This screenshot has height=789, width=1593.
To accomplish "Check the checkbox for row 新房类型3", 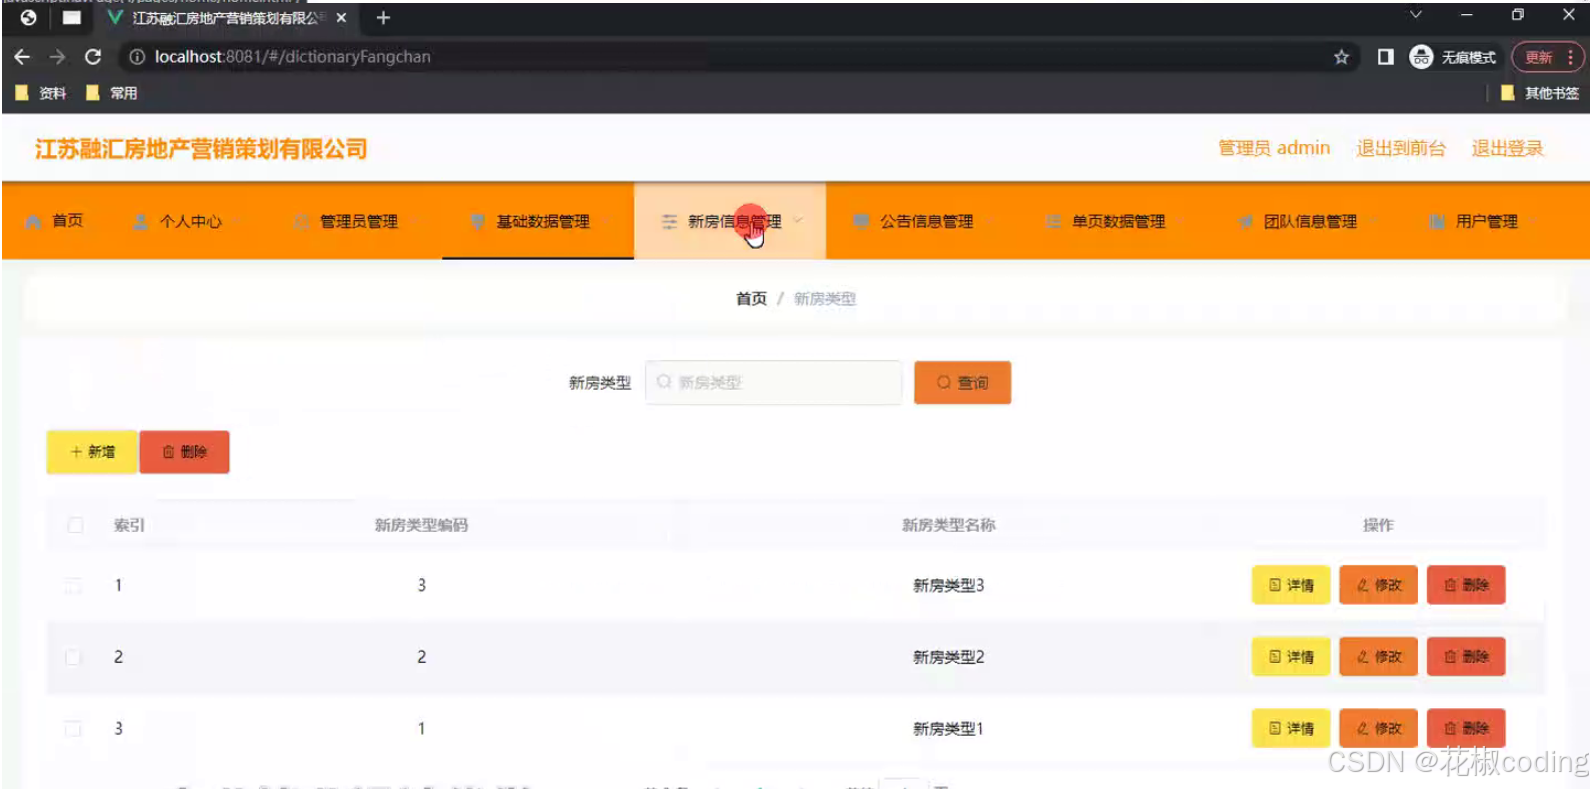I will click(73, 586).
